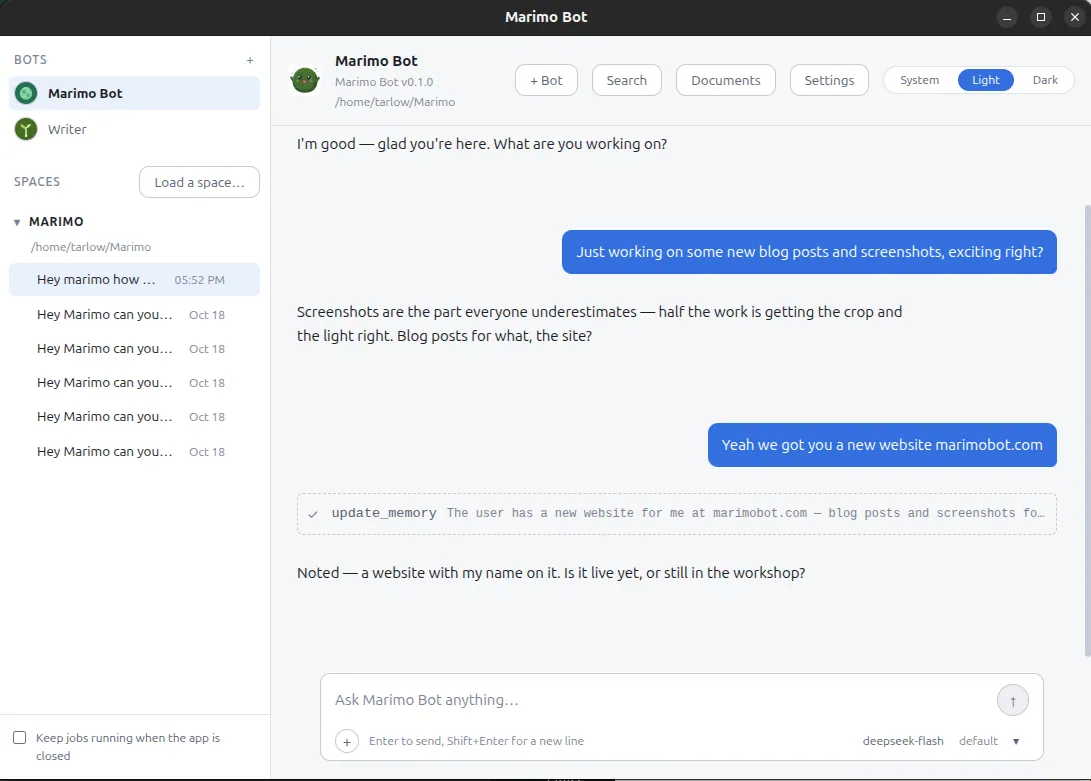Click the Marimo Bot avatar in the header
The width and height of the screenshot is (1091, 781).
point(305,81)
